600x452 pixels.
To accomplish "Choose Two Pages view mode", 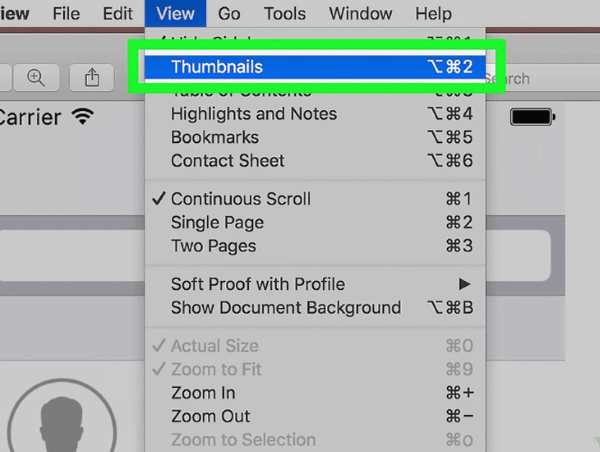I will coord(213,246).
